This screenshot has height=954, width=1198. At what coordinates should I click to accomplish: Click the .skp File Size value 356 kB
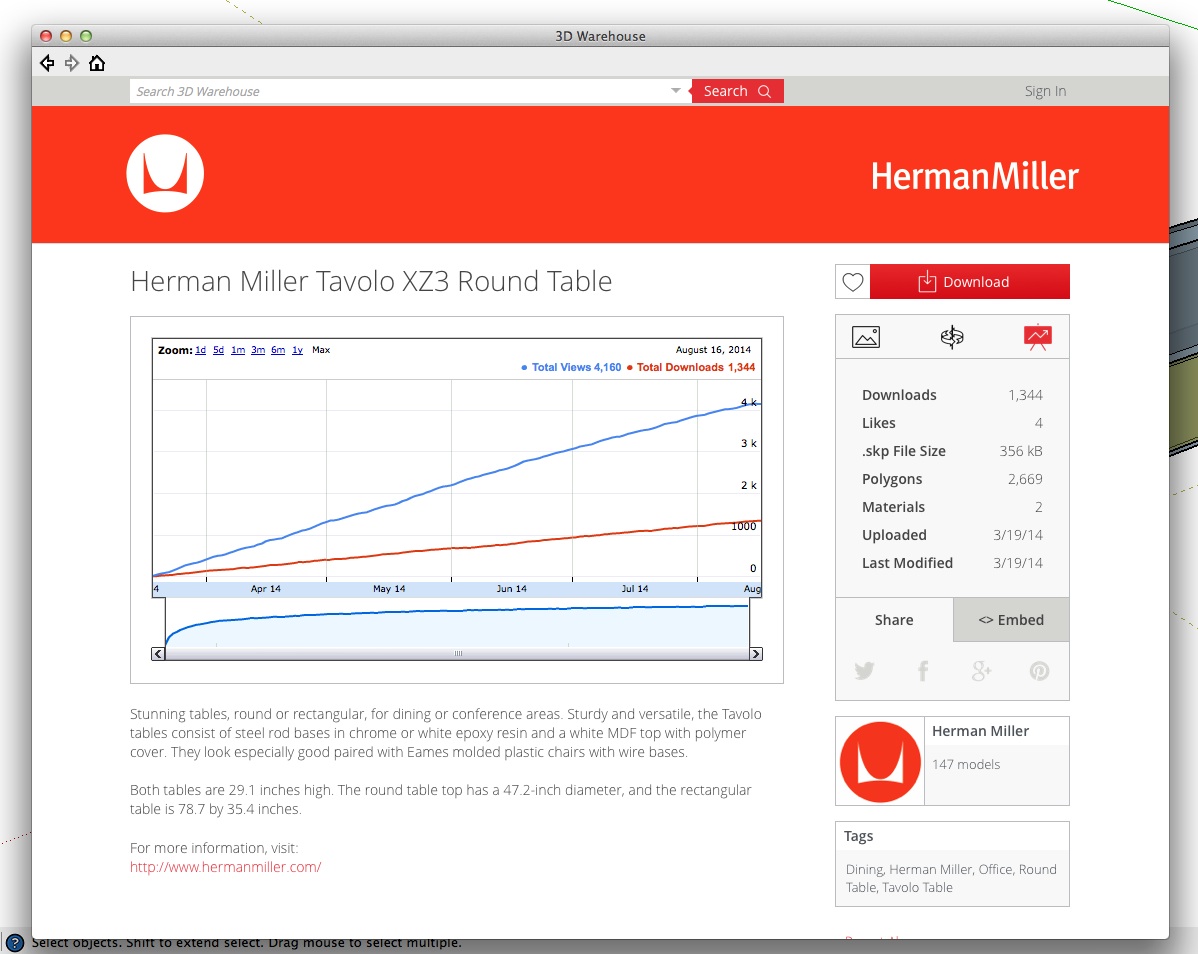pos(1021,451)
